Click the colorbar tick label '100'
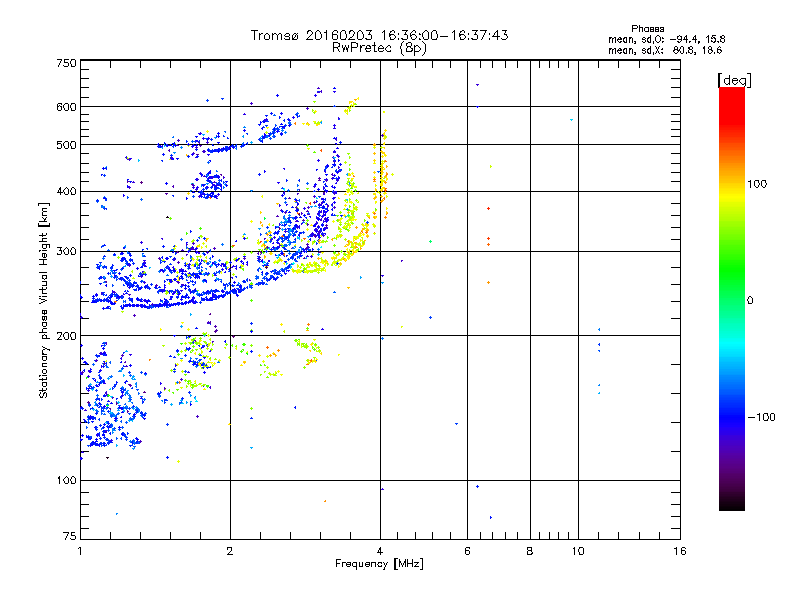The height and width of the screenshot is (600, 800). coord(757,184)
